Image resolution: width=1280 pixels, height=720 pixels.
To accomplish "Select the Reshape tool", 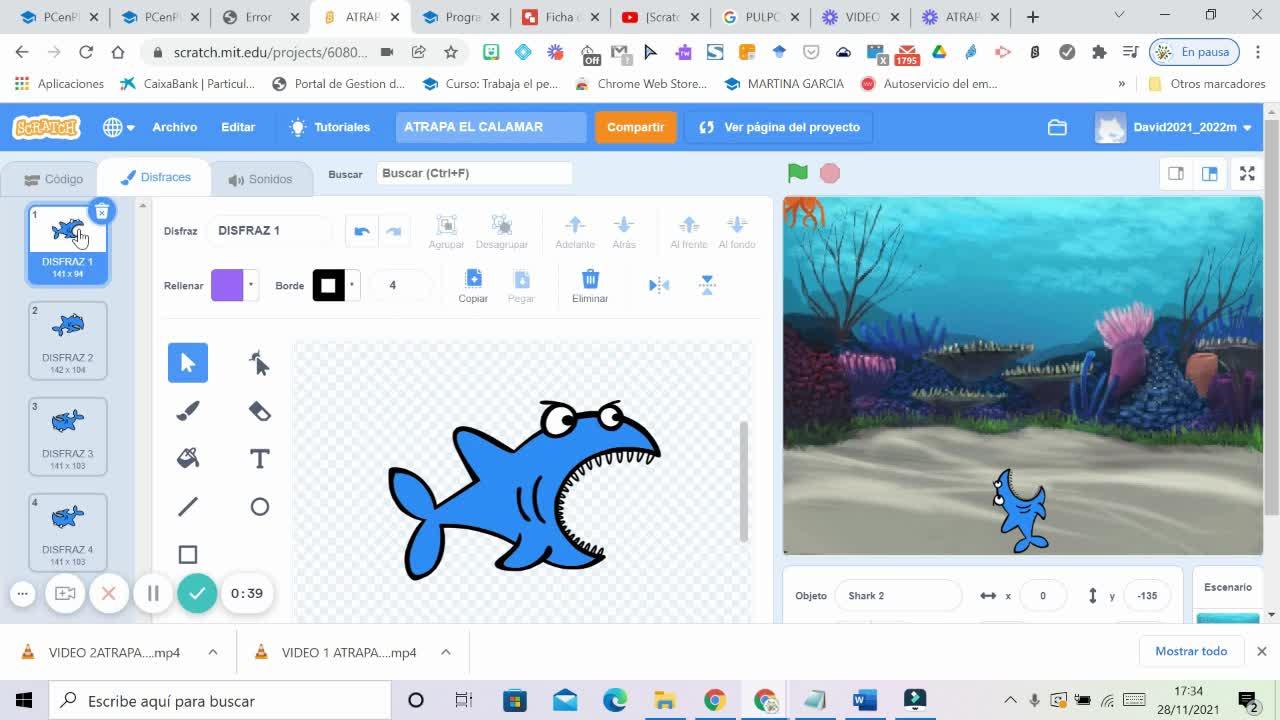I will point(259,363).
